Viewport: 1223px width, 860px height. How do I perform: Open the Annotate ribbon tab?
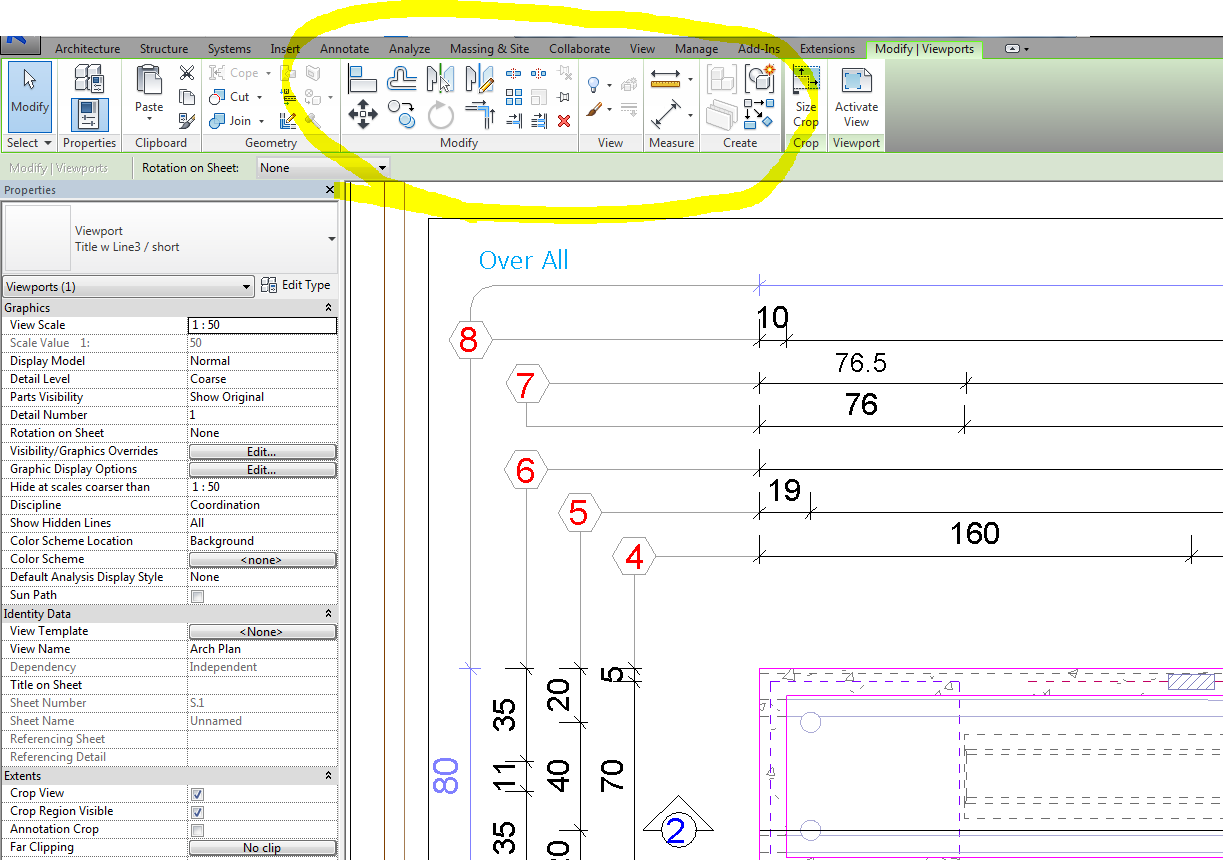344,48
